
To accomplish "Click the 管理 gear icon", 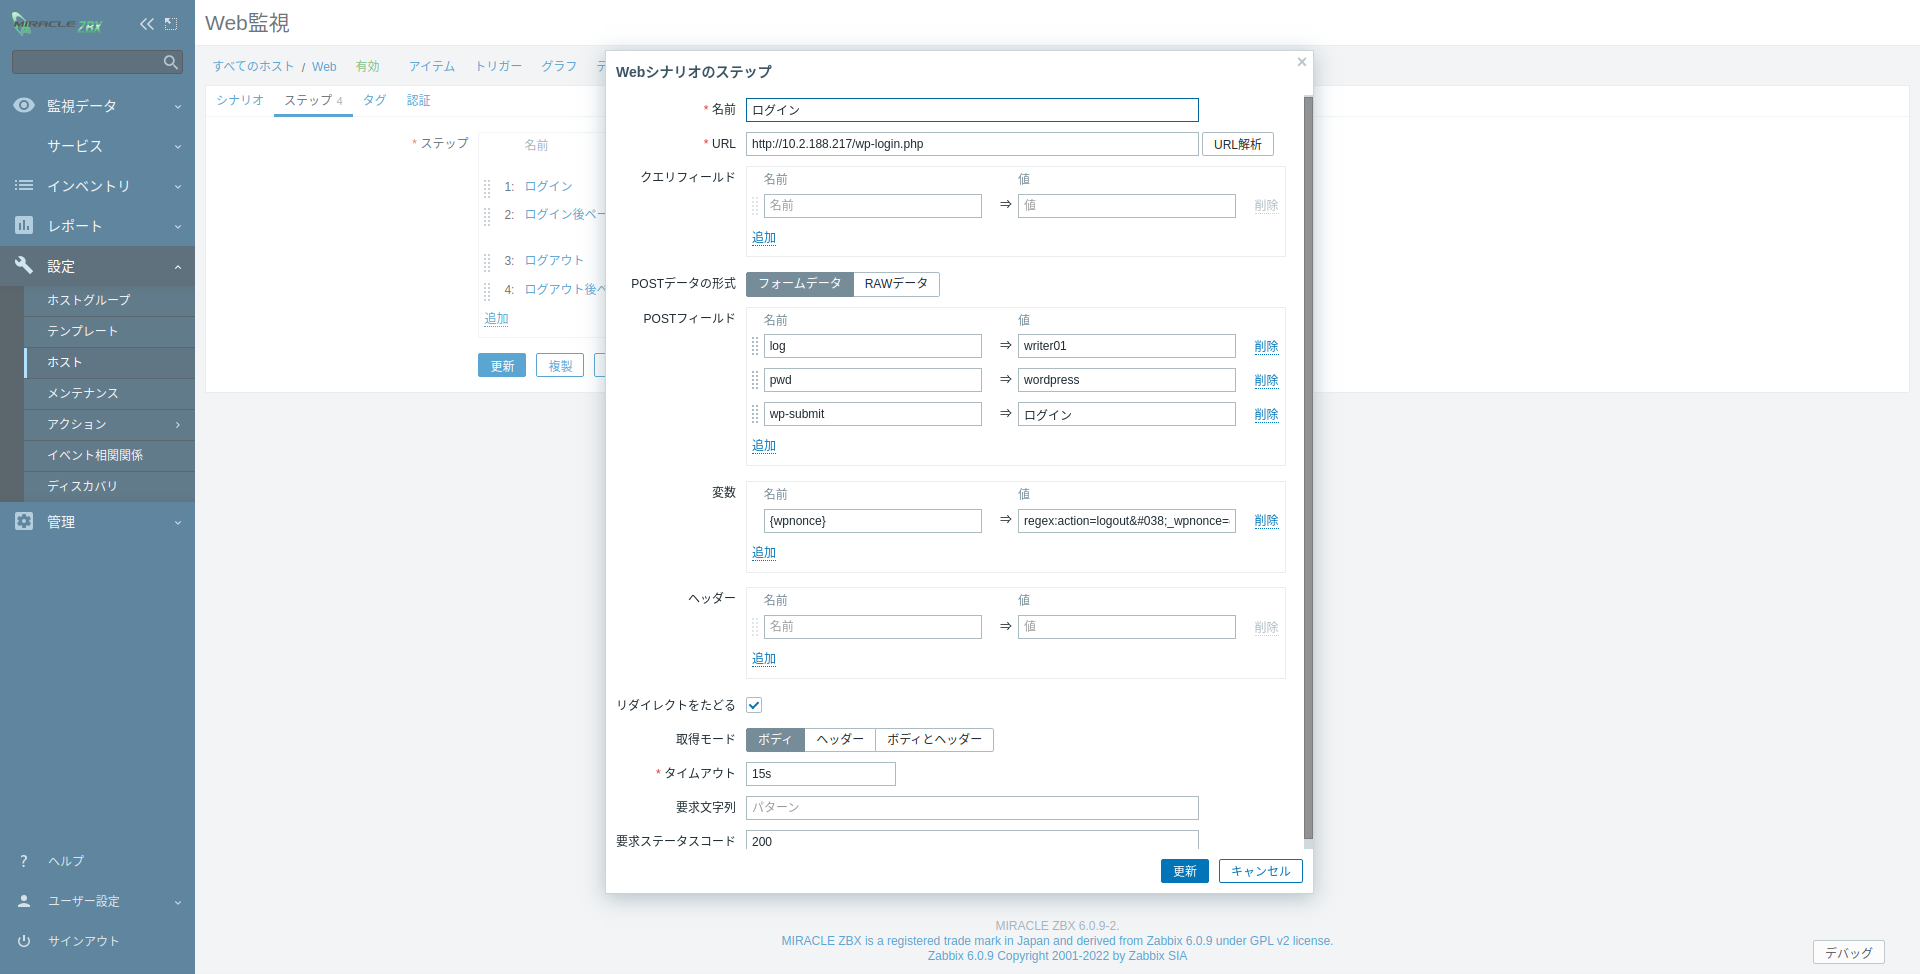I will pyautogui.click(x=24, y=521).
